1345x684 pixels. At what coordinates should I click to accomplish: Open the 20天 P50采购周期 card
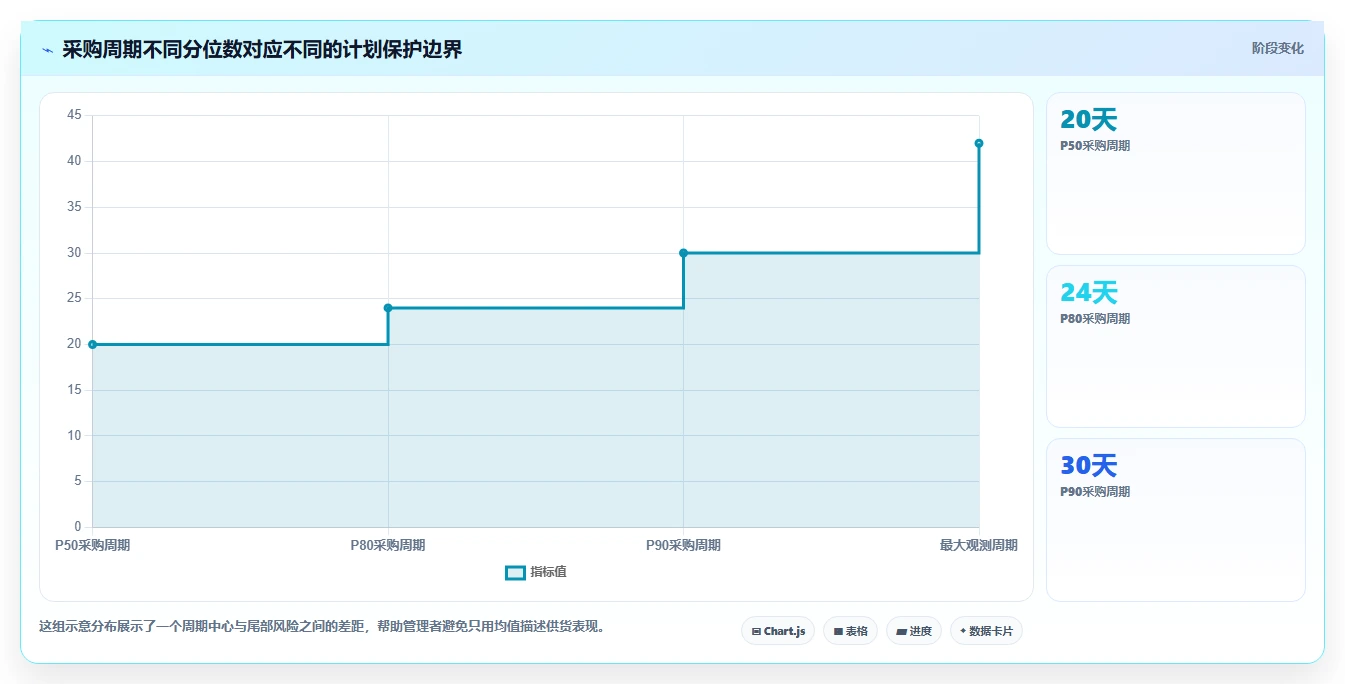pos(1176,174)
